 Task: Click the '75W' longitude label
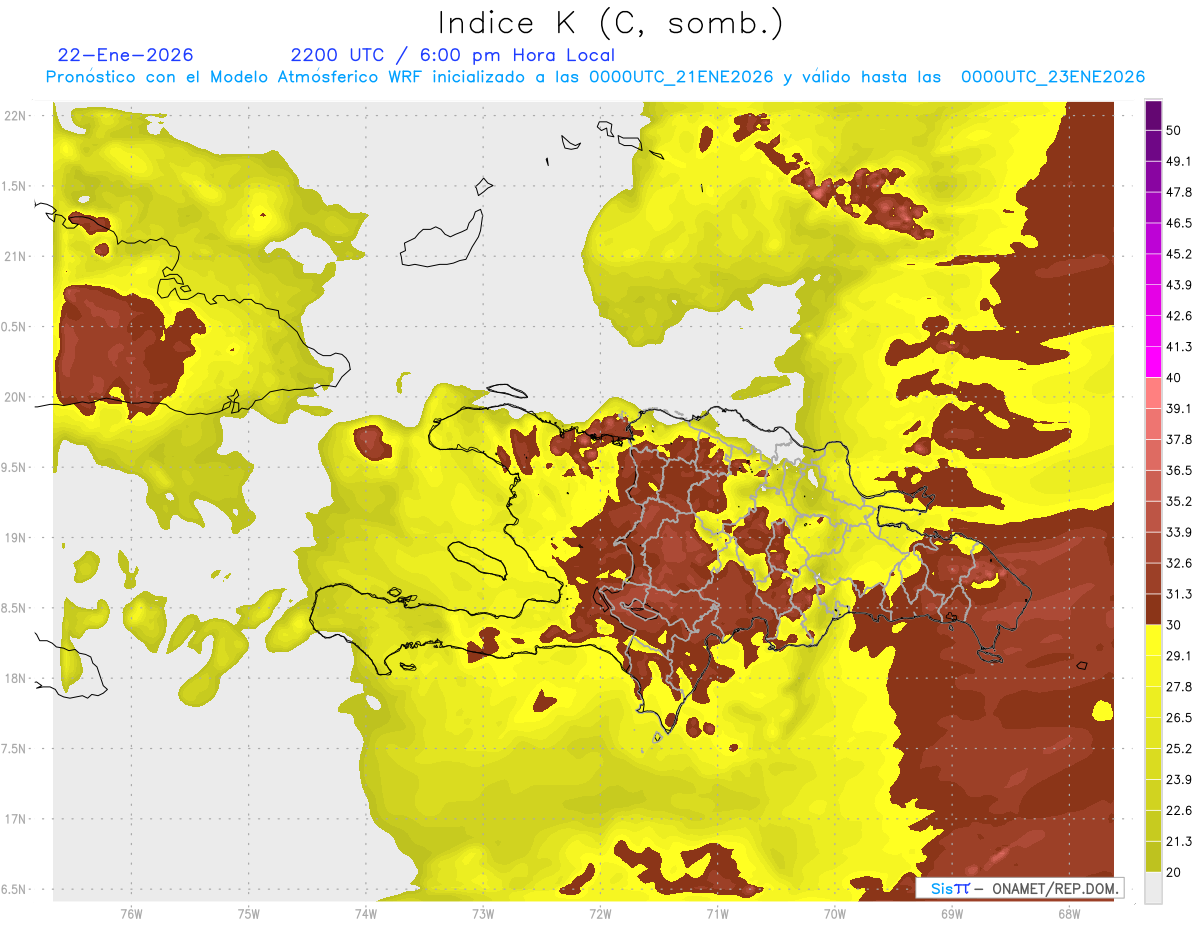pyautogui.click(x=249, y=913)
